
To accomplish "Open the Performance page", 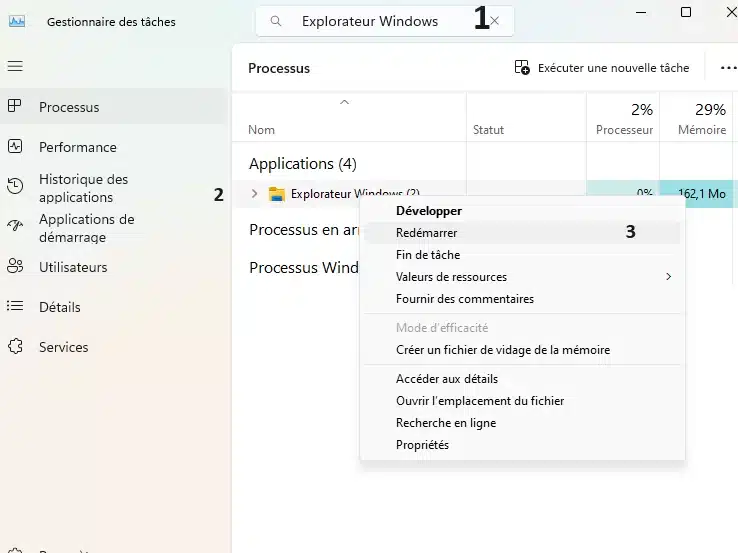I will pos(113,147).
